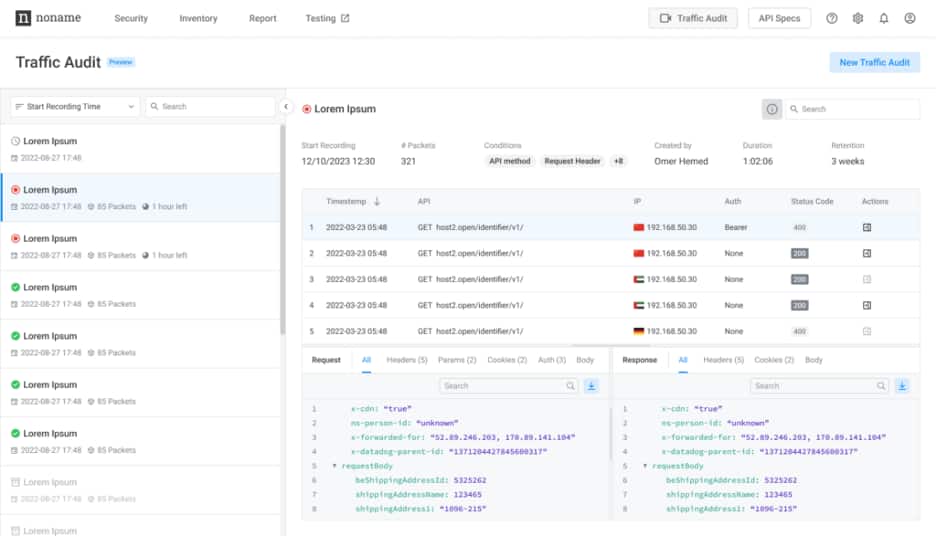
Task: Collapse requestBody node in Request pane
Action: pyautogui.click(x=335, y=466)
